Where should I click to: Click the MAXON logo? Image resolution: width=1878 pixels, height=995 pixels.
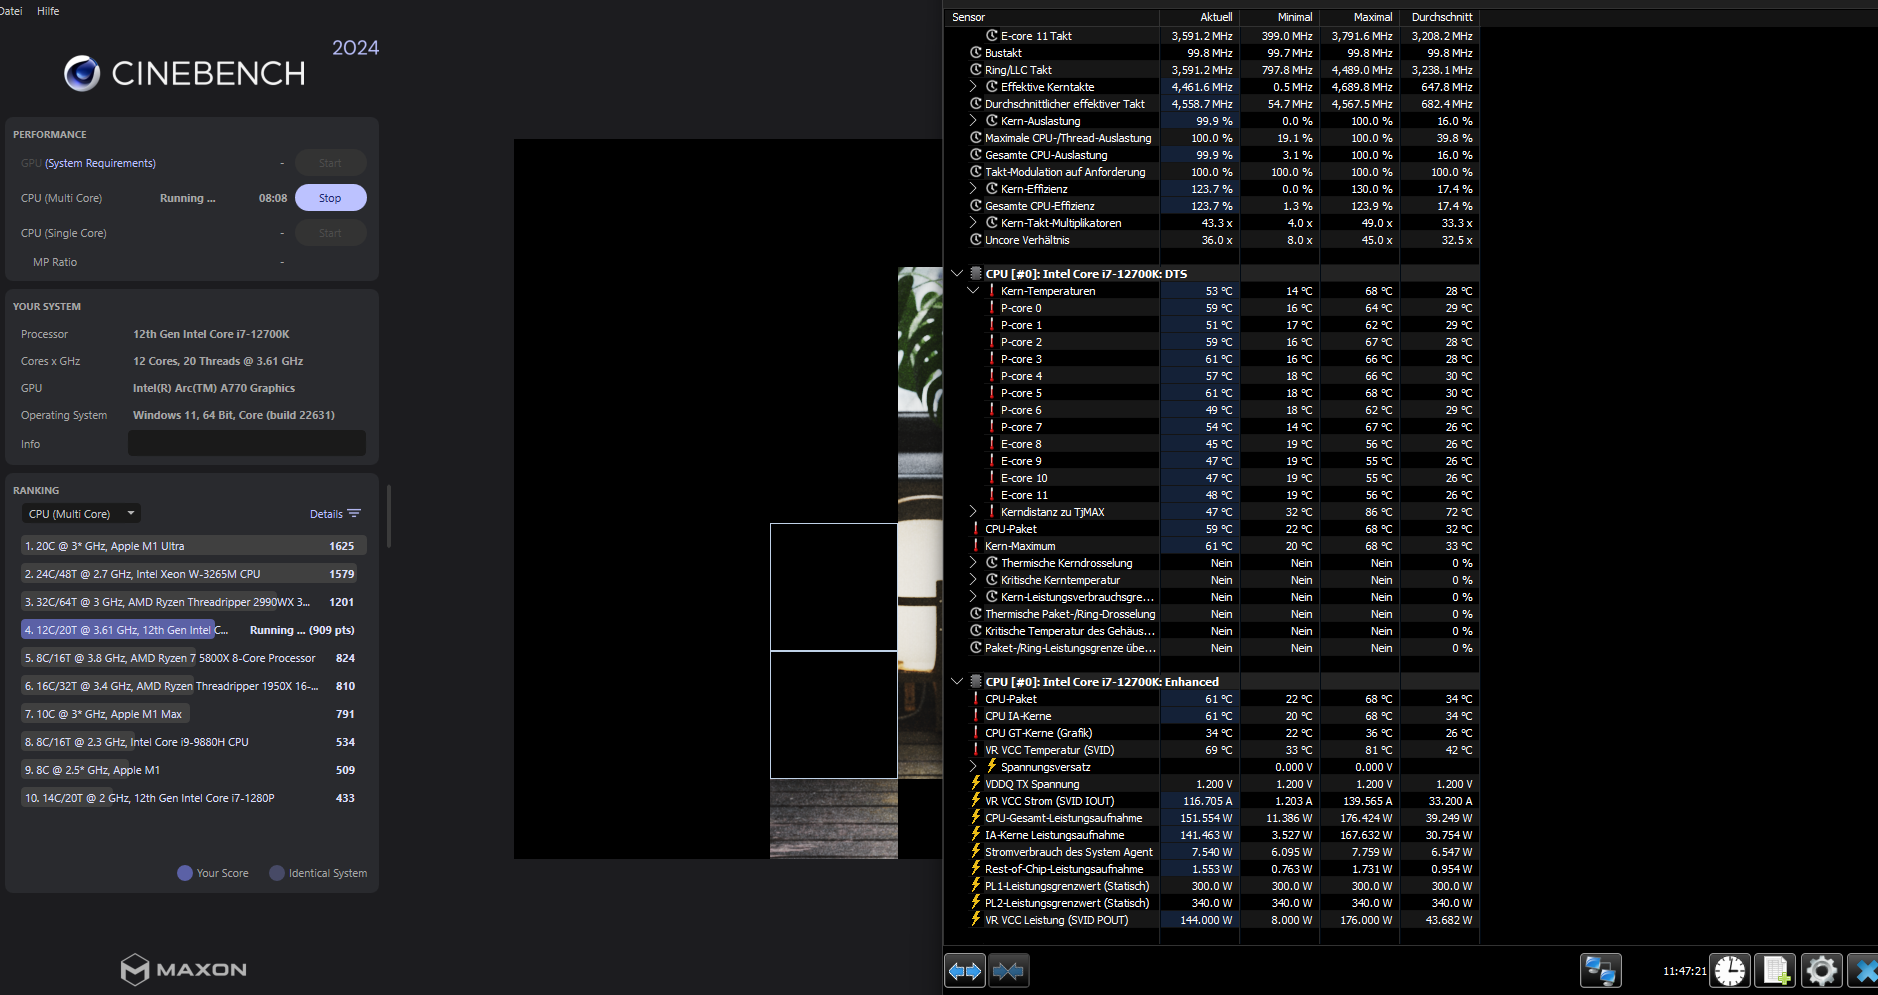[x=184, y=969]
